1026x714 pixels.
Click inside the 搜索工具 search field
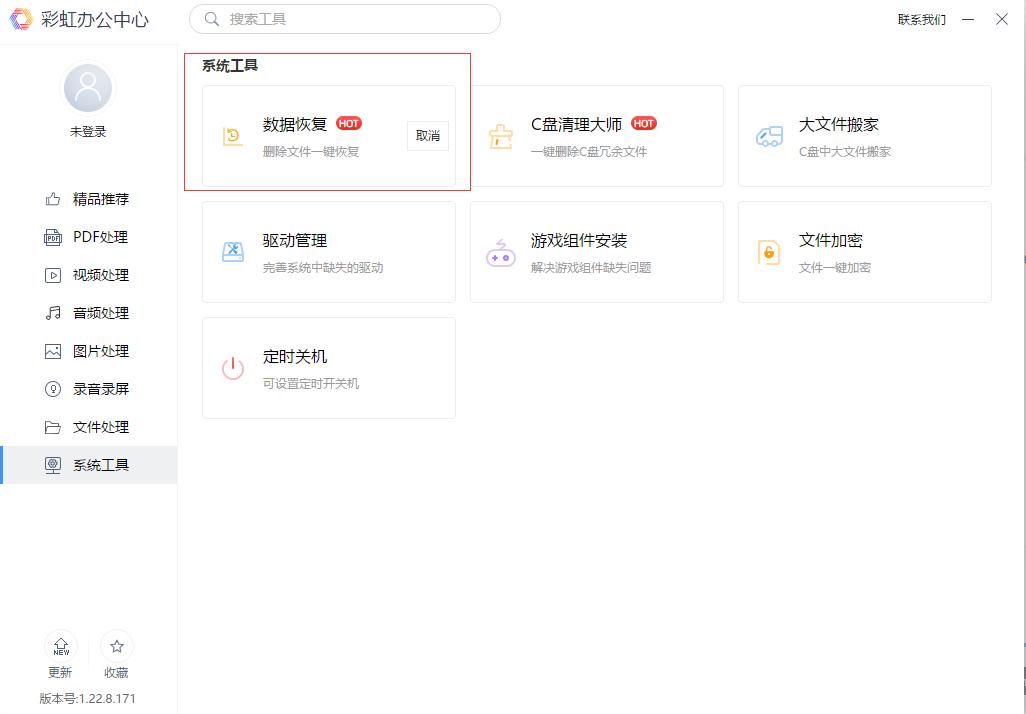[344, 19]
